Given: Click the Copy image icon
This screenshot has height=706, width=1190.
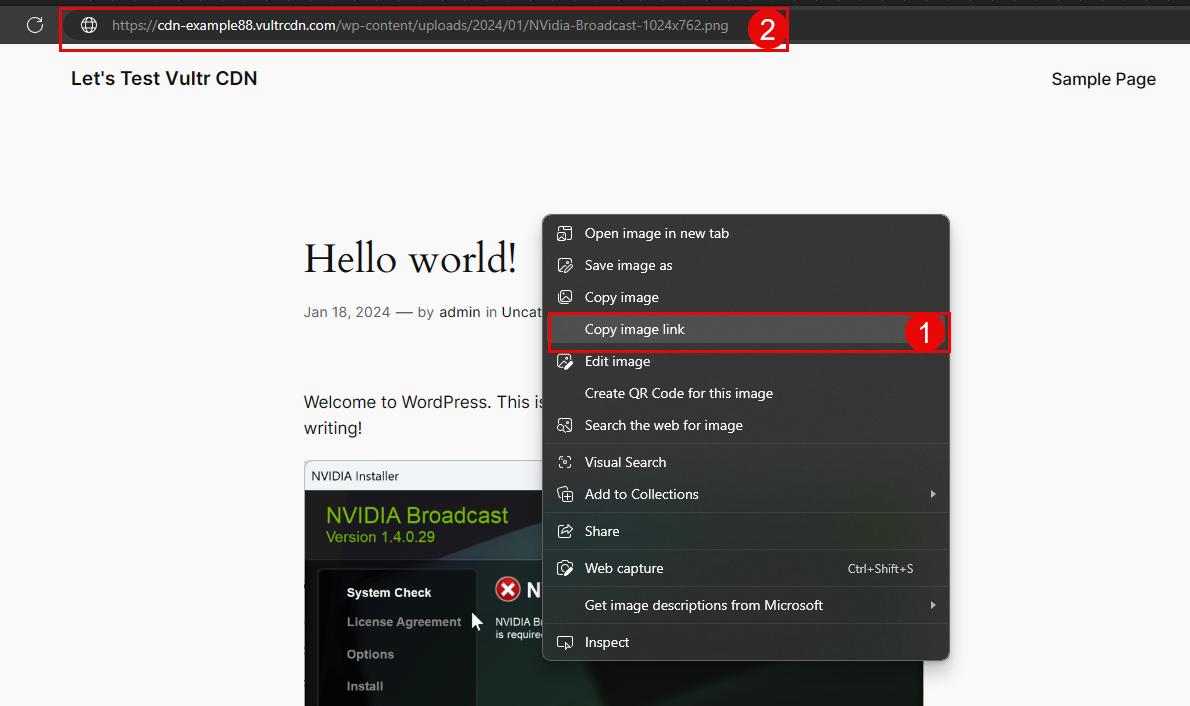Looking at the screenshot, I should [565, 297].
